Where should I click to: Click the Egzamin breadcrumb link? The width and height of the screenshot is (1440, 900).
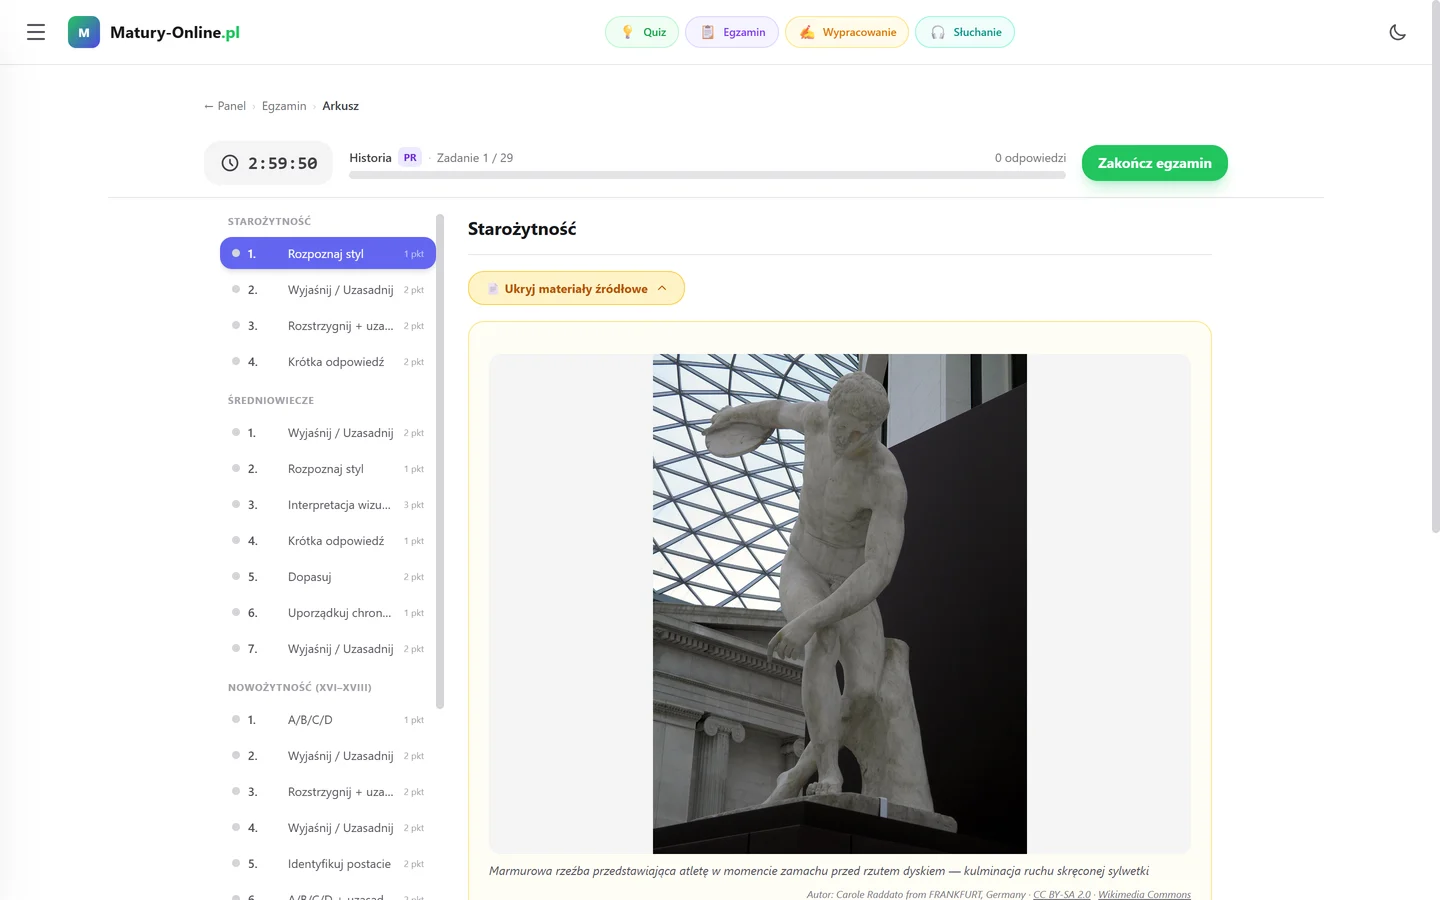[284, 106]
